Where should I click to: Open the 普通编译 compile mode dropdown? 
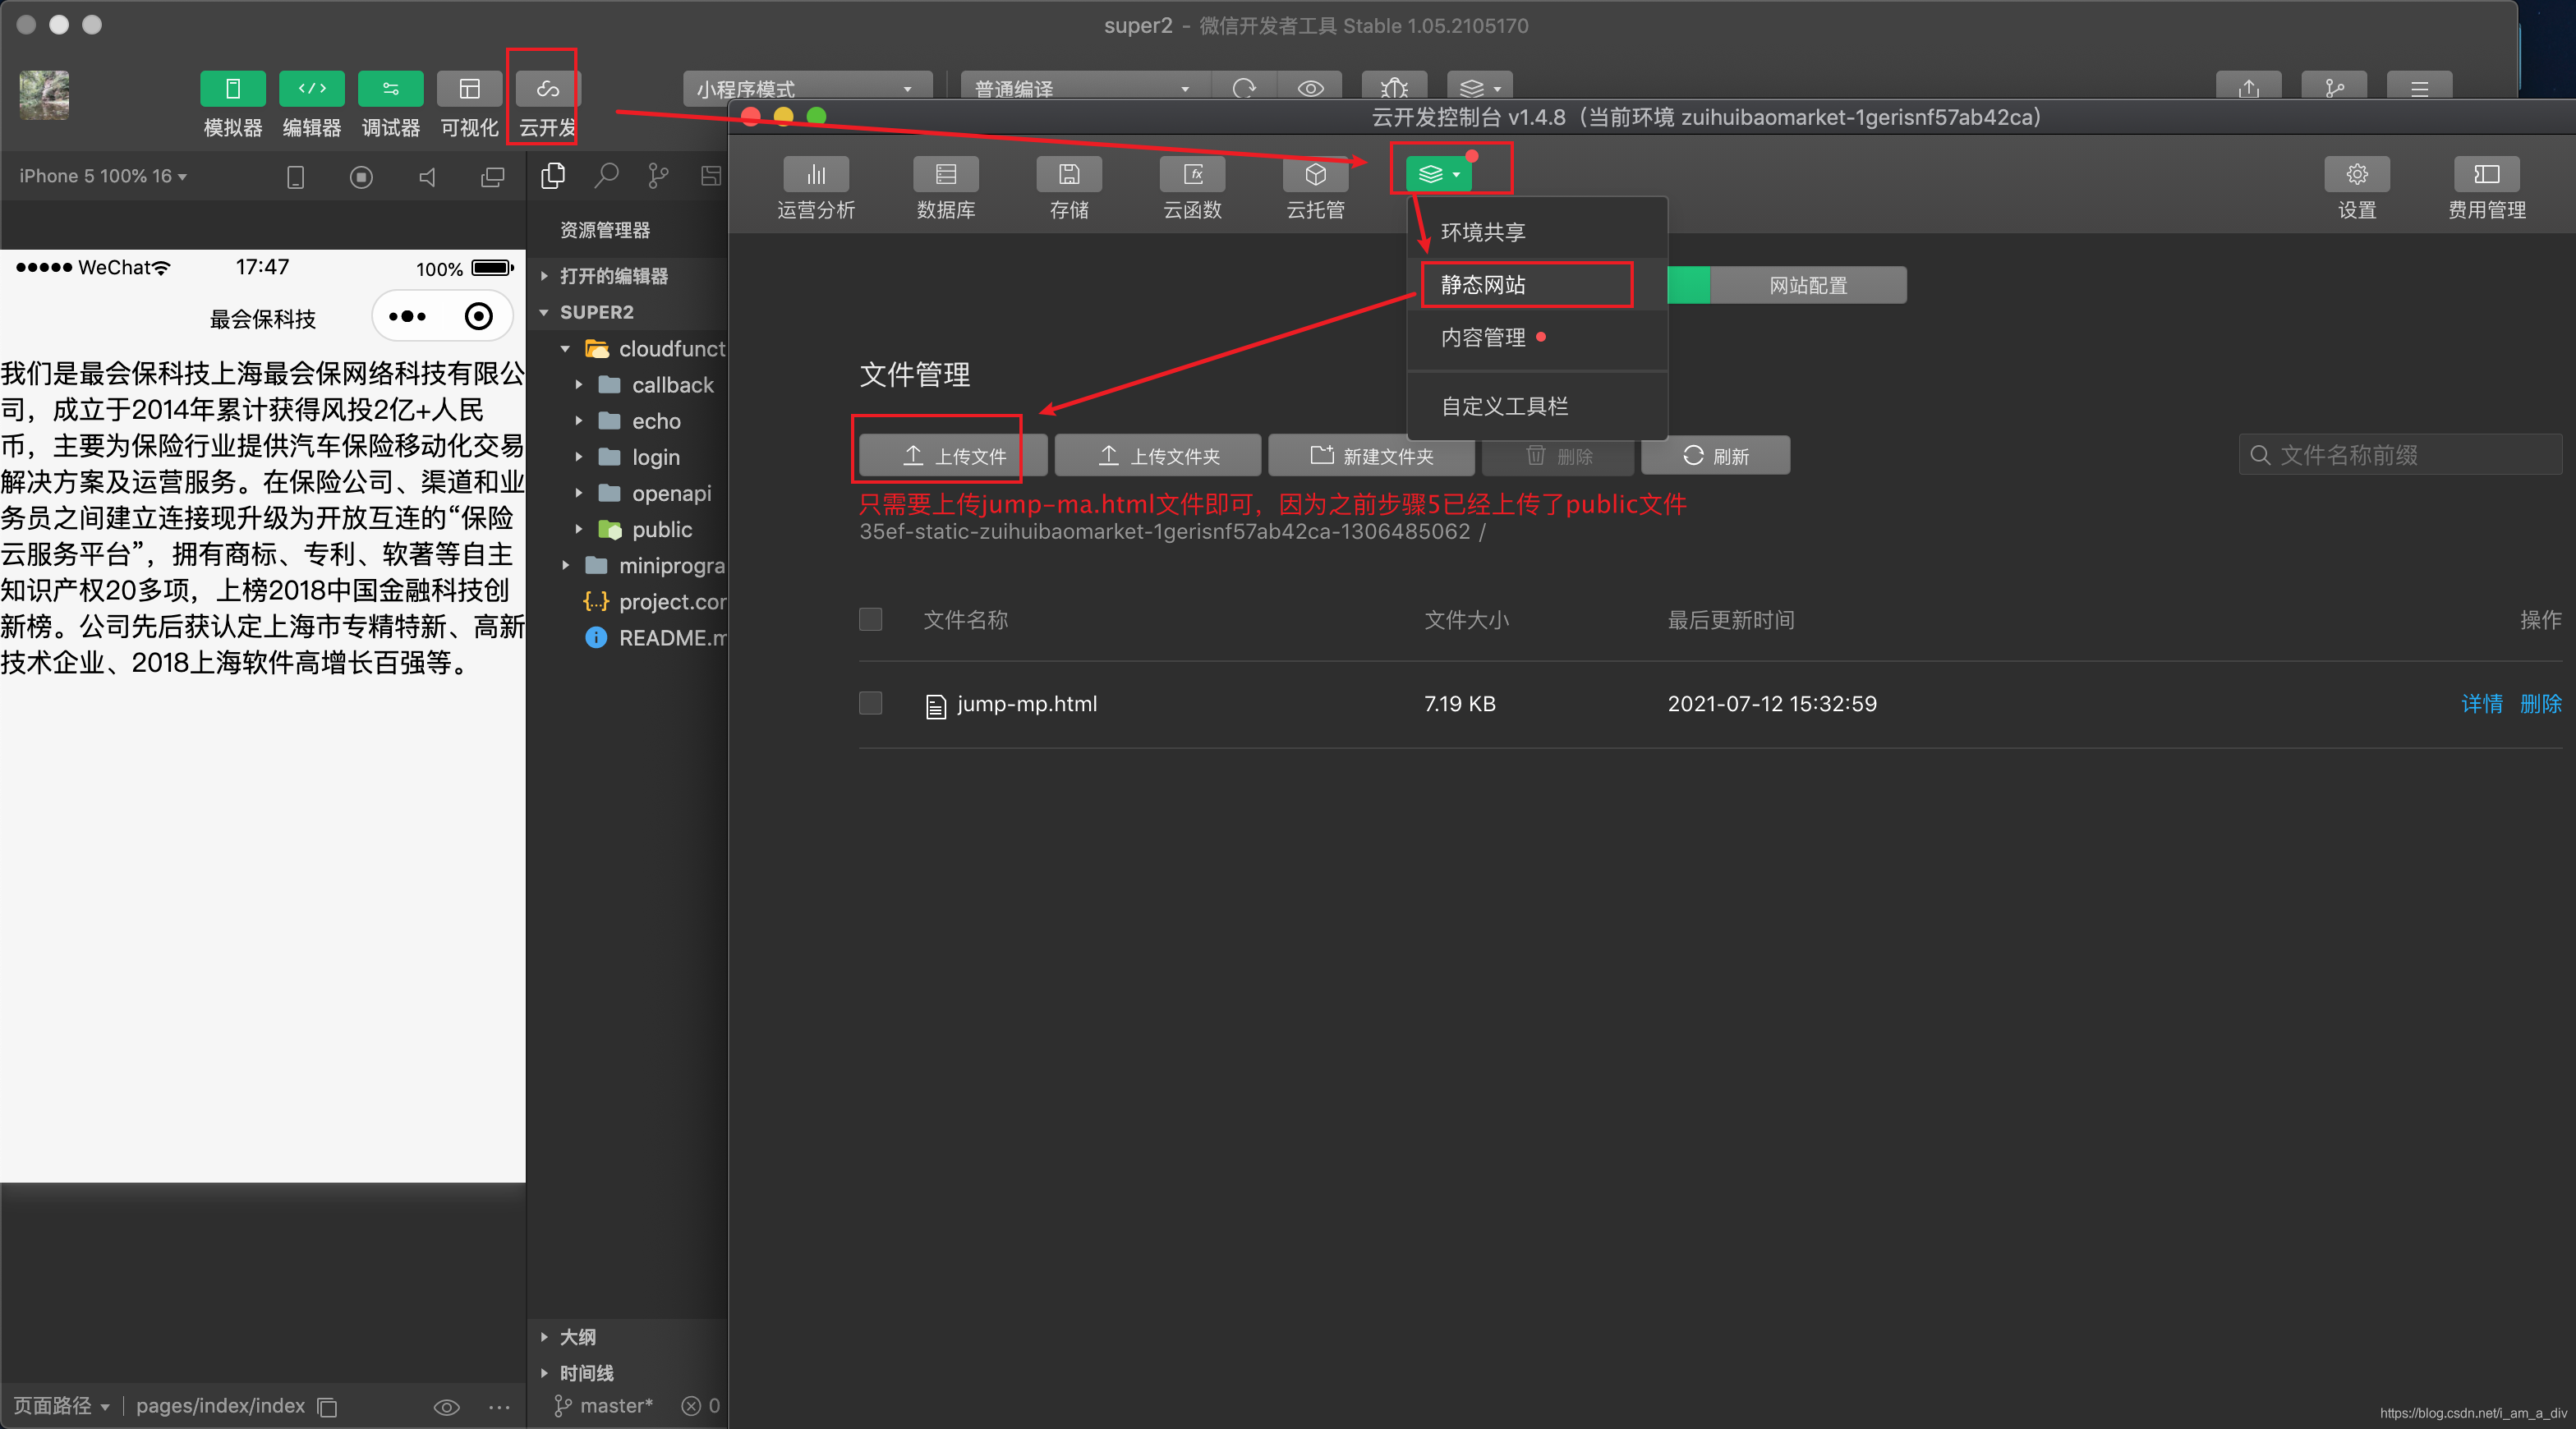point(1085,88)
